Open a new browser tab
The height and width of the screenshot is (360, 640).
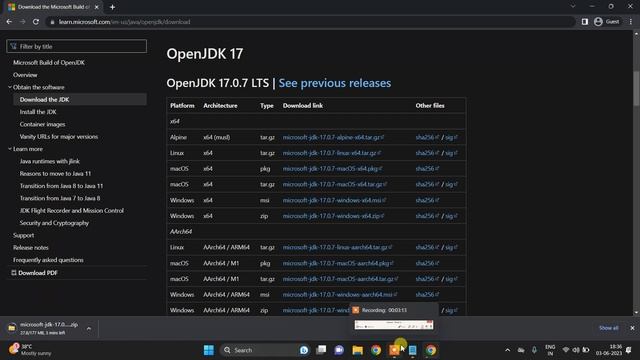[112, 7]
